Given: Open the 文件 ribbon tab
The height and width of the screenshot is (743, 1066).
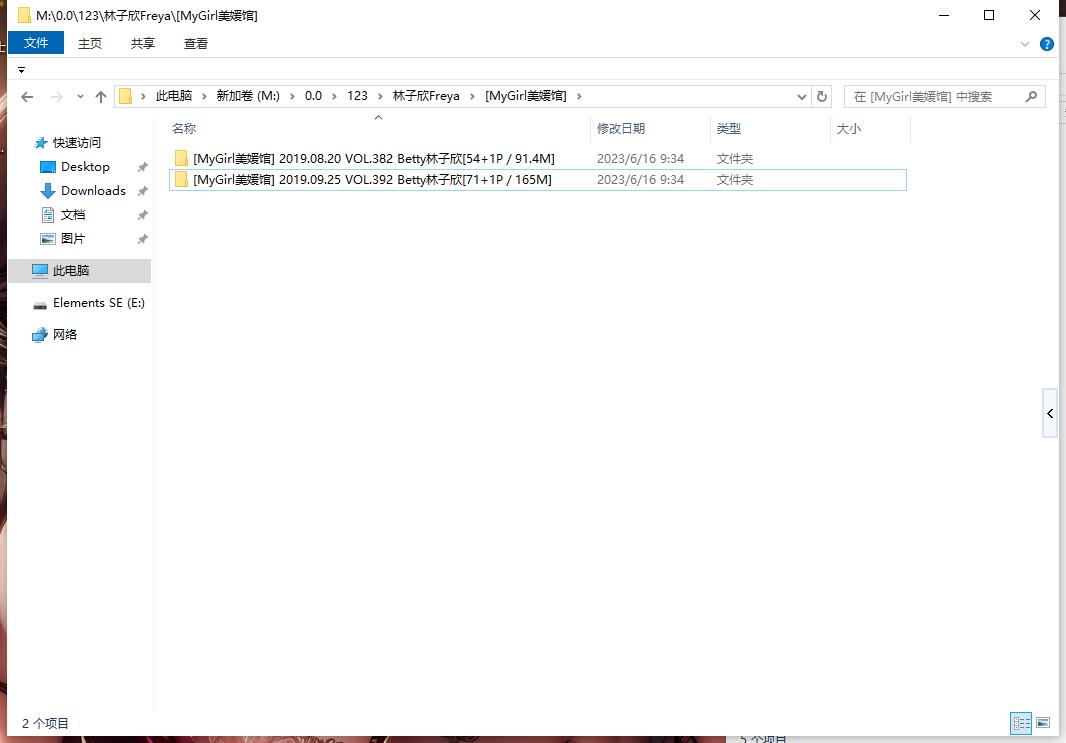Looking at the screenshot, I should click(36, 43).
